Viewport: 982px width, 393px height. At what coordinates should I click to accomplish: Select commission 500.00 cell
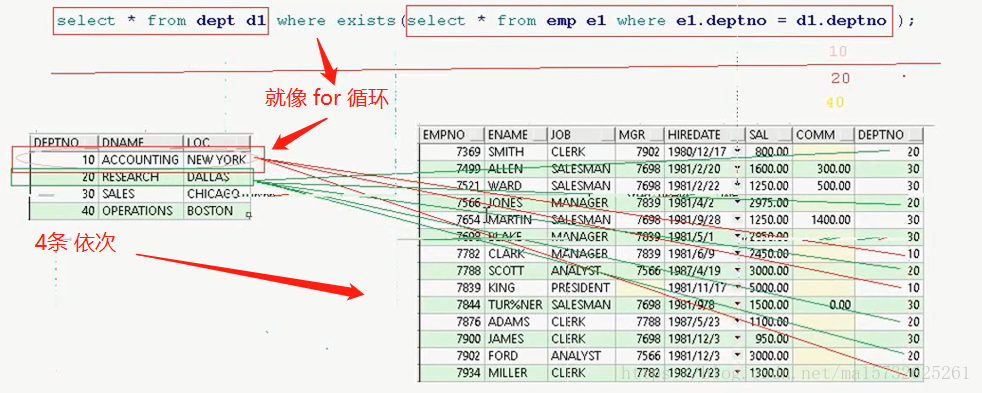823,186
